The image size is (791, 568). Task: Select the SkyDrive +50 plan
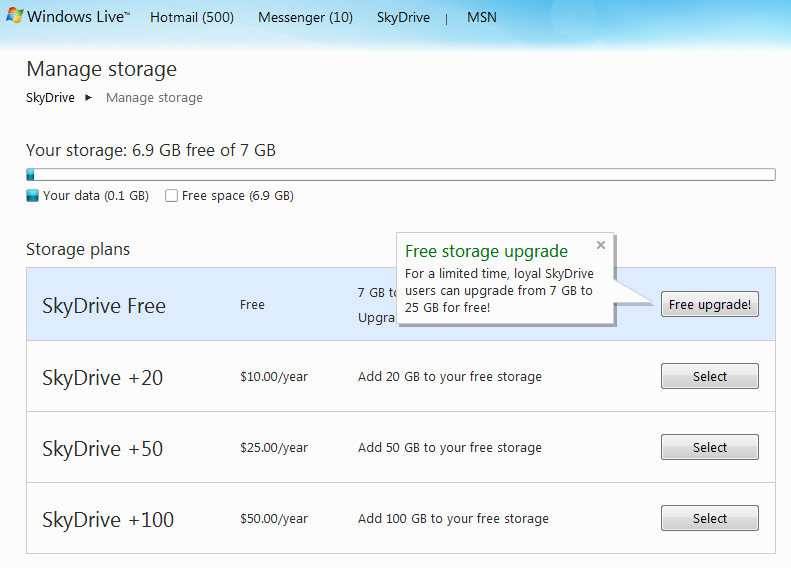(709, 447)
